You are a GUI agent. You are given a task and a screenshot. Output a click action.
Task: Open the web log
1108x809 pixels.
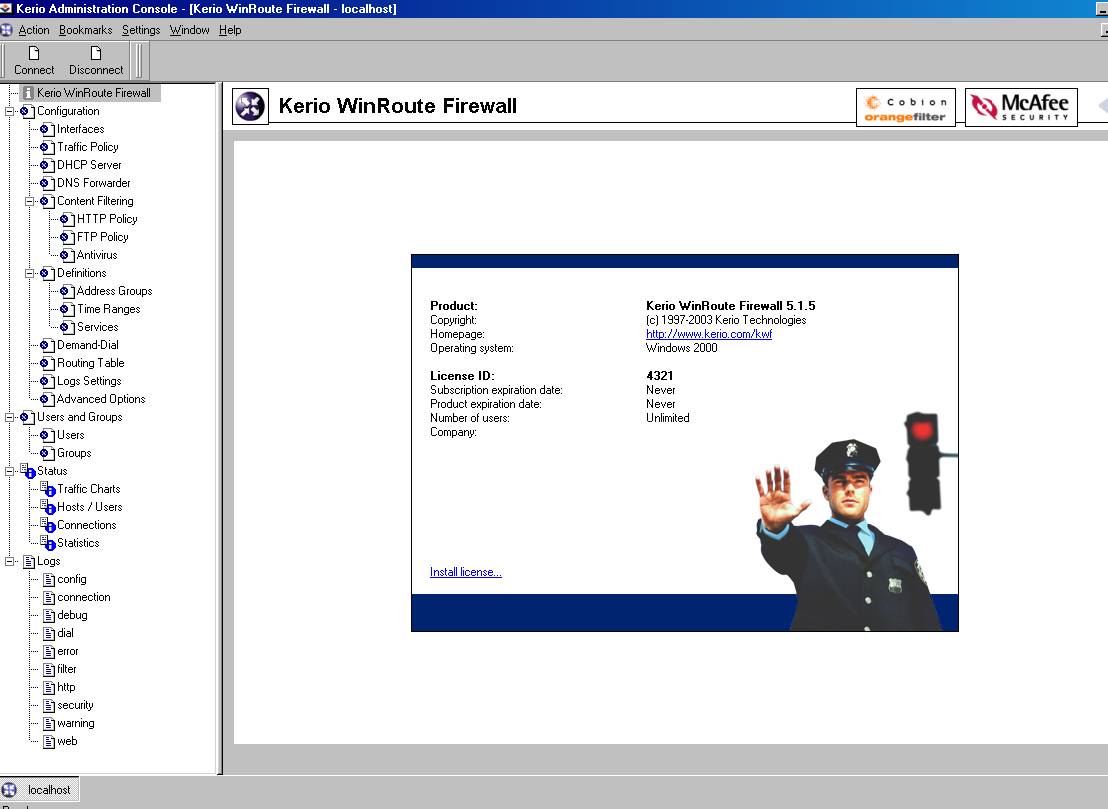[x=67, y=741]
